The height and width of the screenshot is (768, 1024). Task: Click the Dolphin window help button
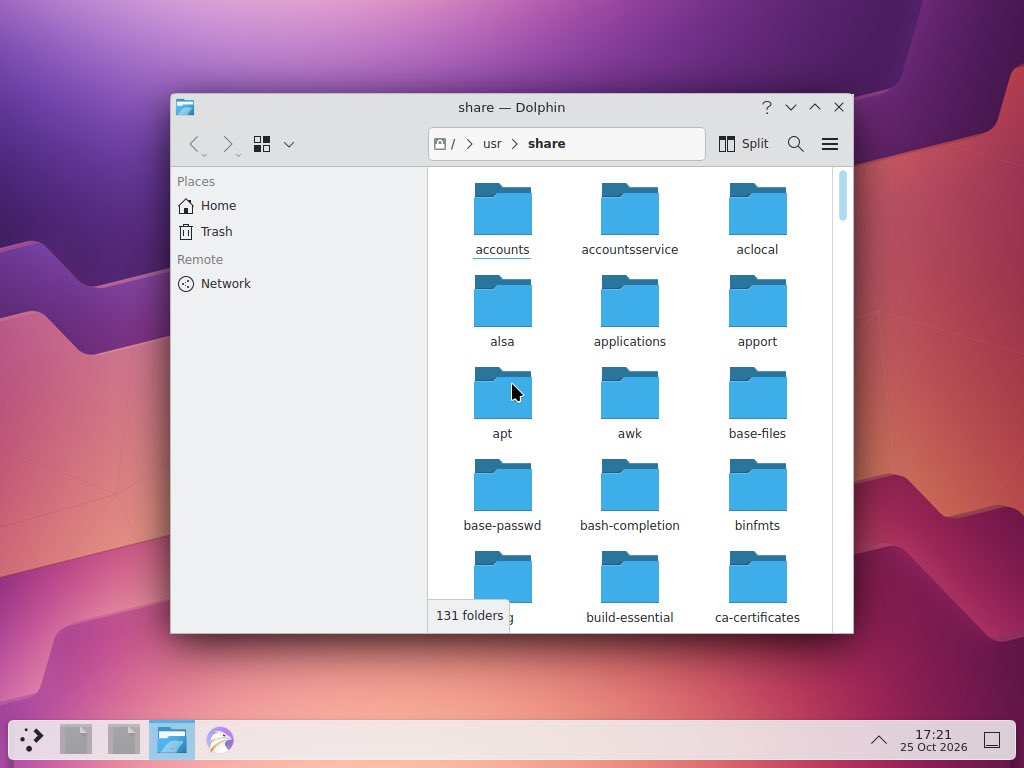(x=767, y=107)
